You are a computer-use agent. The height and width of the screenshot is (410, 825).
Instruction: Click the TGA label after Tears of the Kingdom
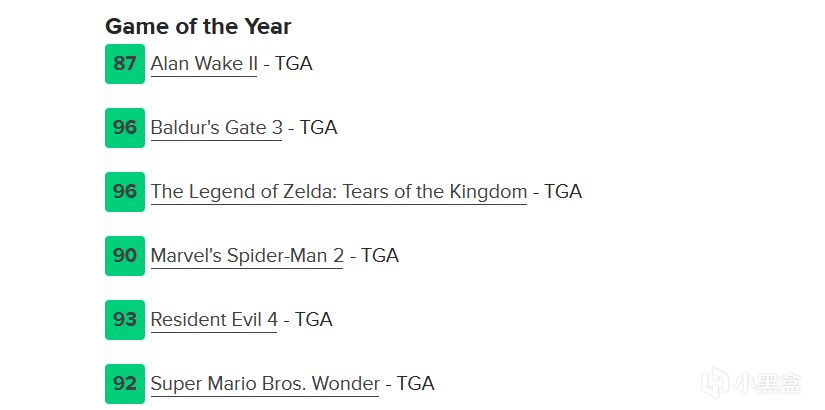pyautogui.click(x=563, y=192)
